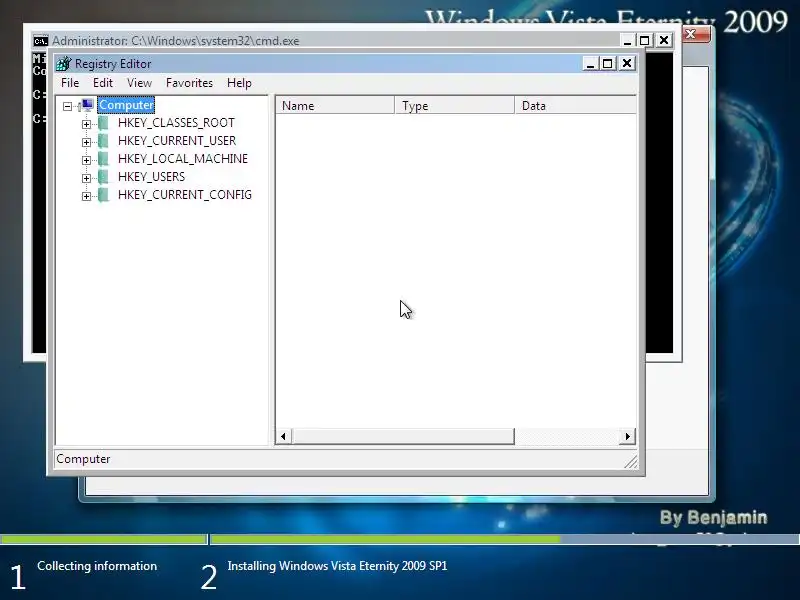This screenshot has height=600, width=800.
Task: Click the Type column header
Action: 455,106
